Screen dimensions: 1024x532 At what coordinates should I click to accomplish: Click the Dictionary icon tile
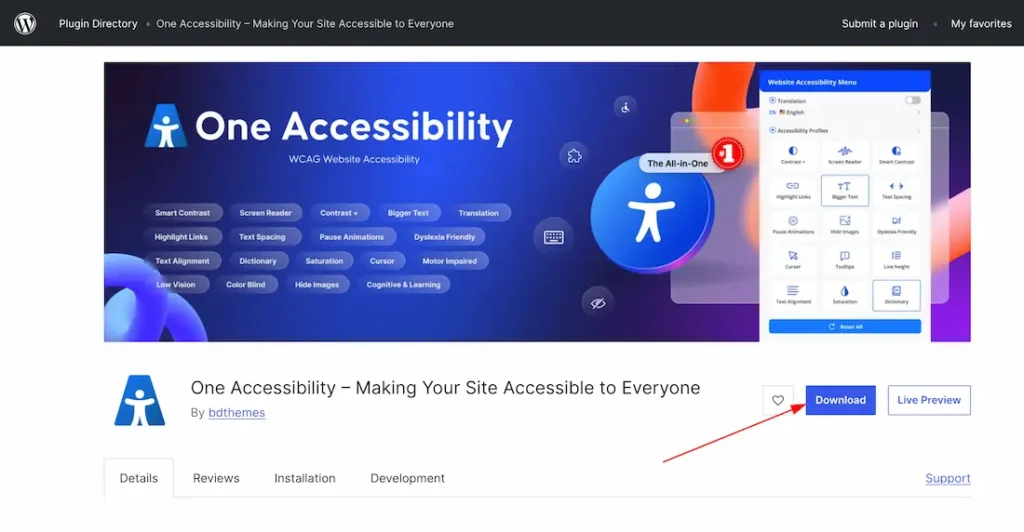(x=896, y=295)
